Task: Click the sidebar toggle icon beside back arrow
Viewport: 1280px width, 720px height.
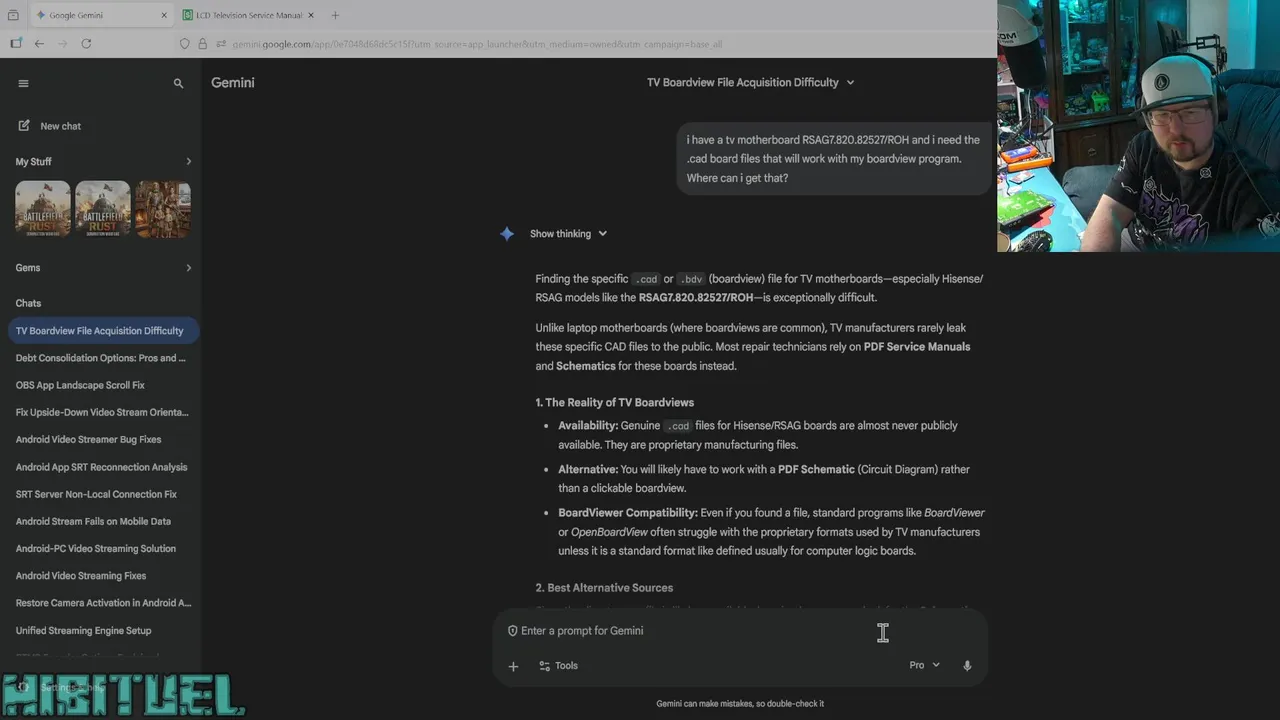Action: pyautogui.click(x=15, y=44)
